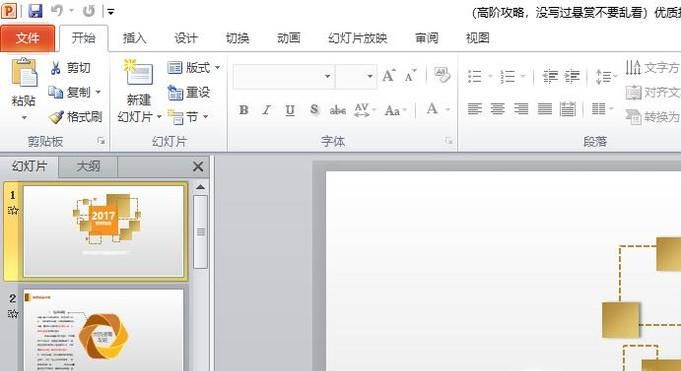Save the presentation with the floppy icon
The height and width of the screenshot is (371, 681).
tap(35, 10)
